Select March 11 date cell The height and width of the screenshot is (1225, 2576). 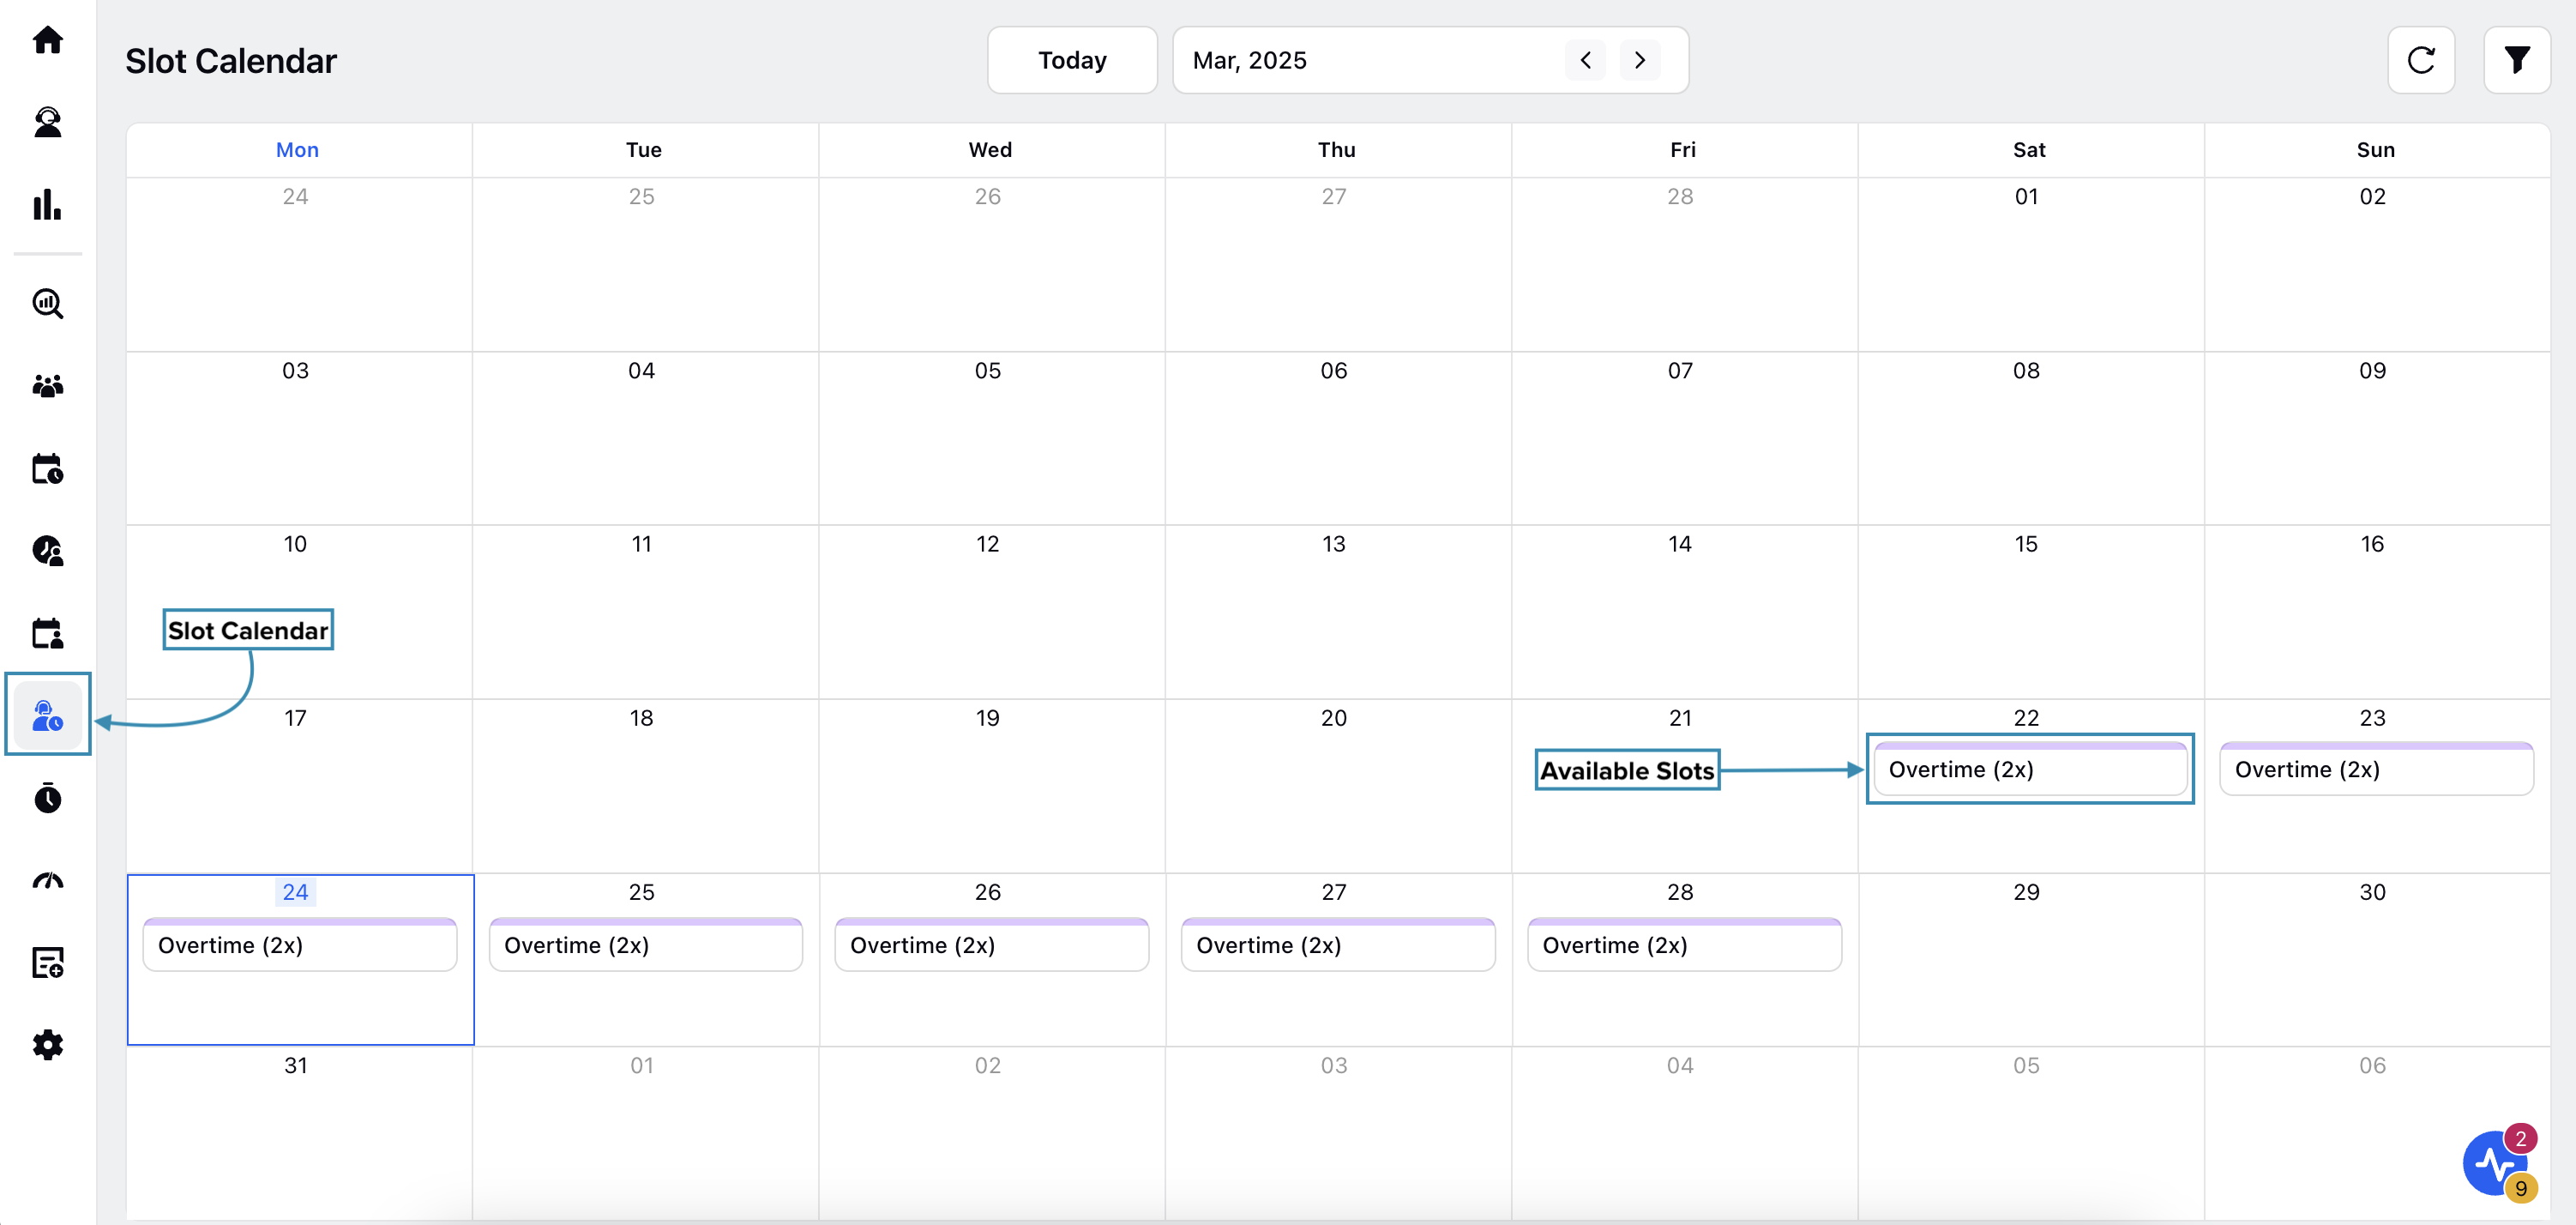pyautogui.click(x=645, y=612)
